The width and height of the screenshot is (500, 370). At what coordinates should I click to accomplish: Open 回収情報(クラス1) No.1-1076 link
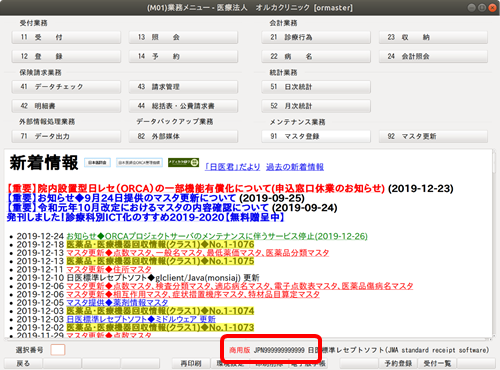(160, 244)
